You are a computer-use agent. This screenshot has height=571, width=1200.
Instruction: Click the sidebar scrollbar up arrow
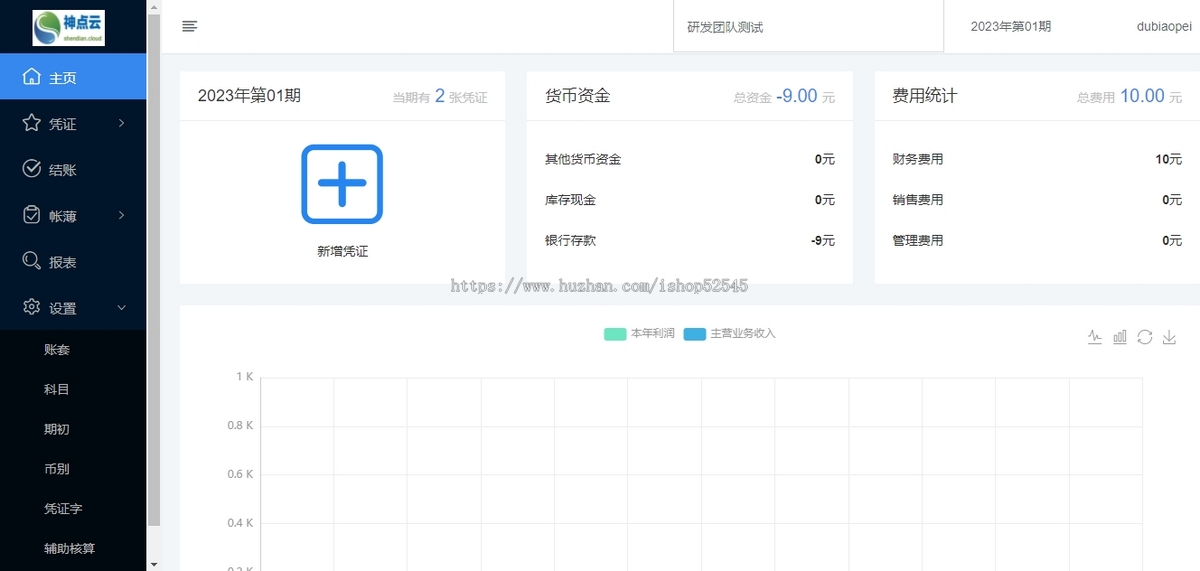point(154,6)
